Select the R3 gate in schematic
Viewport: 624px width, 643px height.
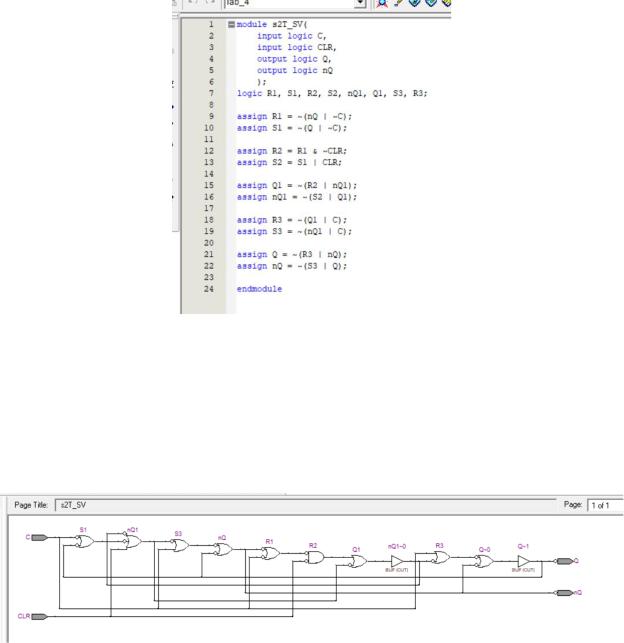coord(441,557)
